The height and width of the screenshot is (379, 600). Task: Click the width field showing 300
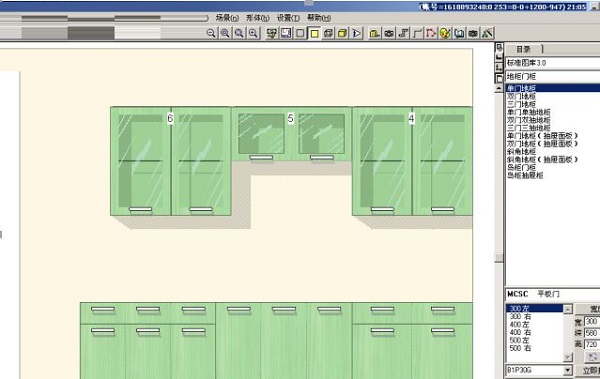[592, 321]
